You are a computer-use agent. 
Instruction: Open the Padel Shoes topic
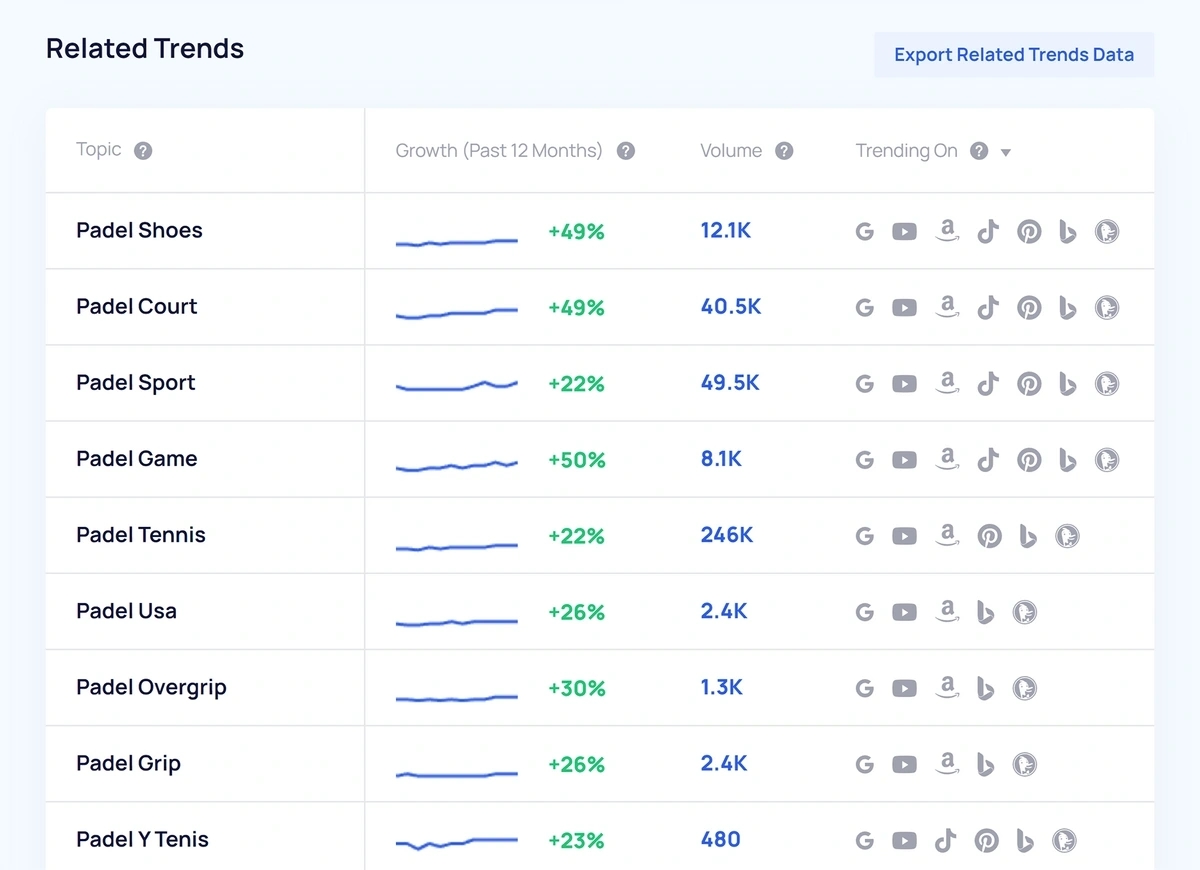coord(139,230)
